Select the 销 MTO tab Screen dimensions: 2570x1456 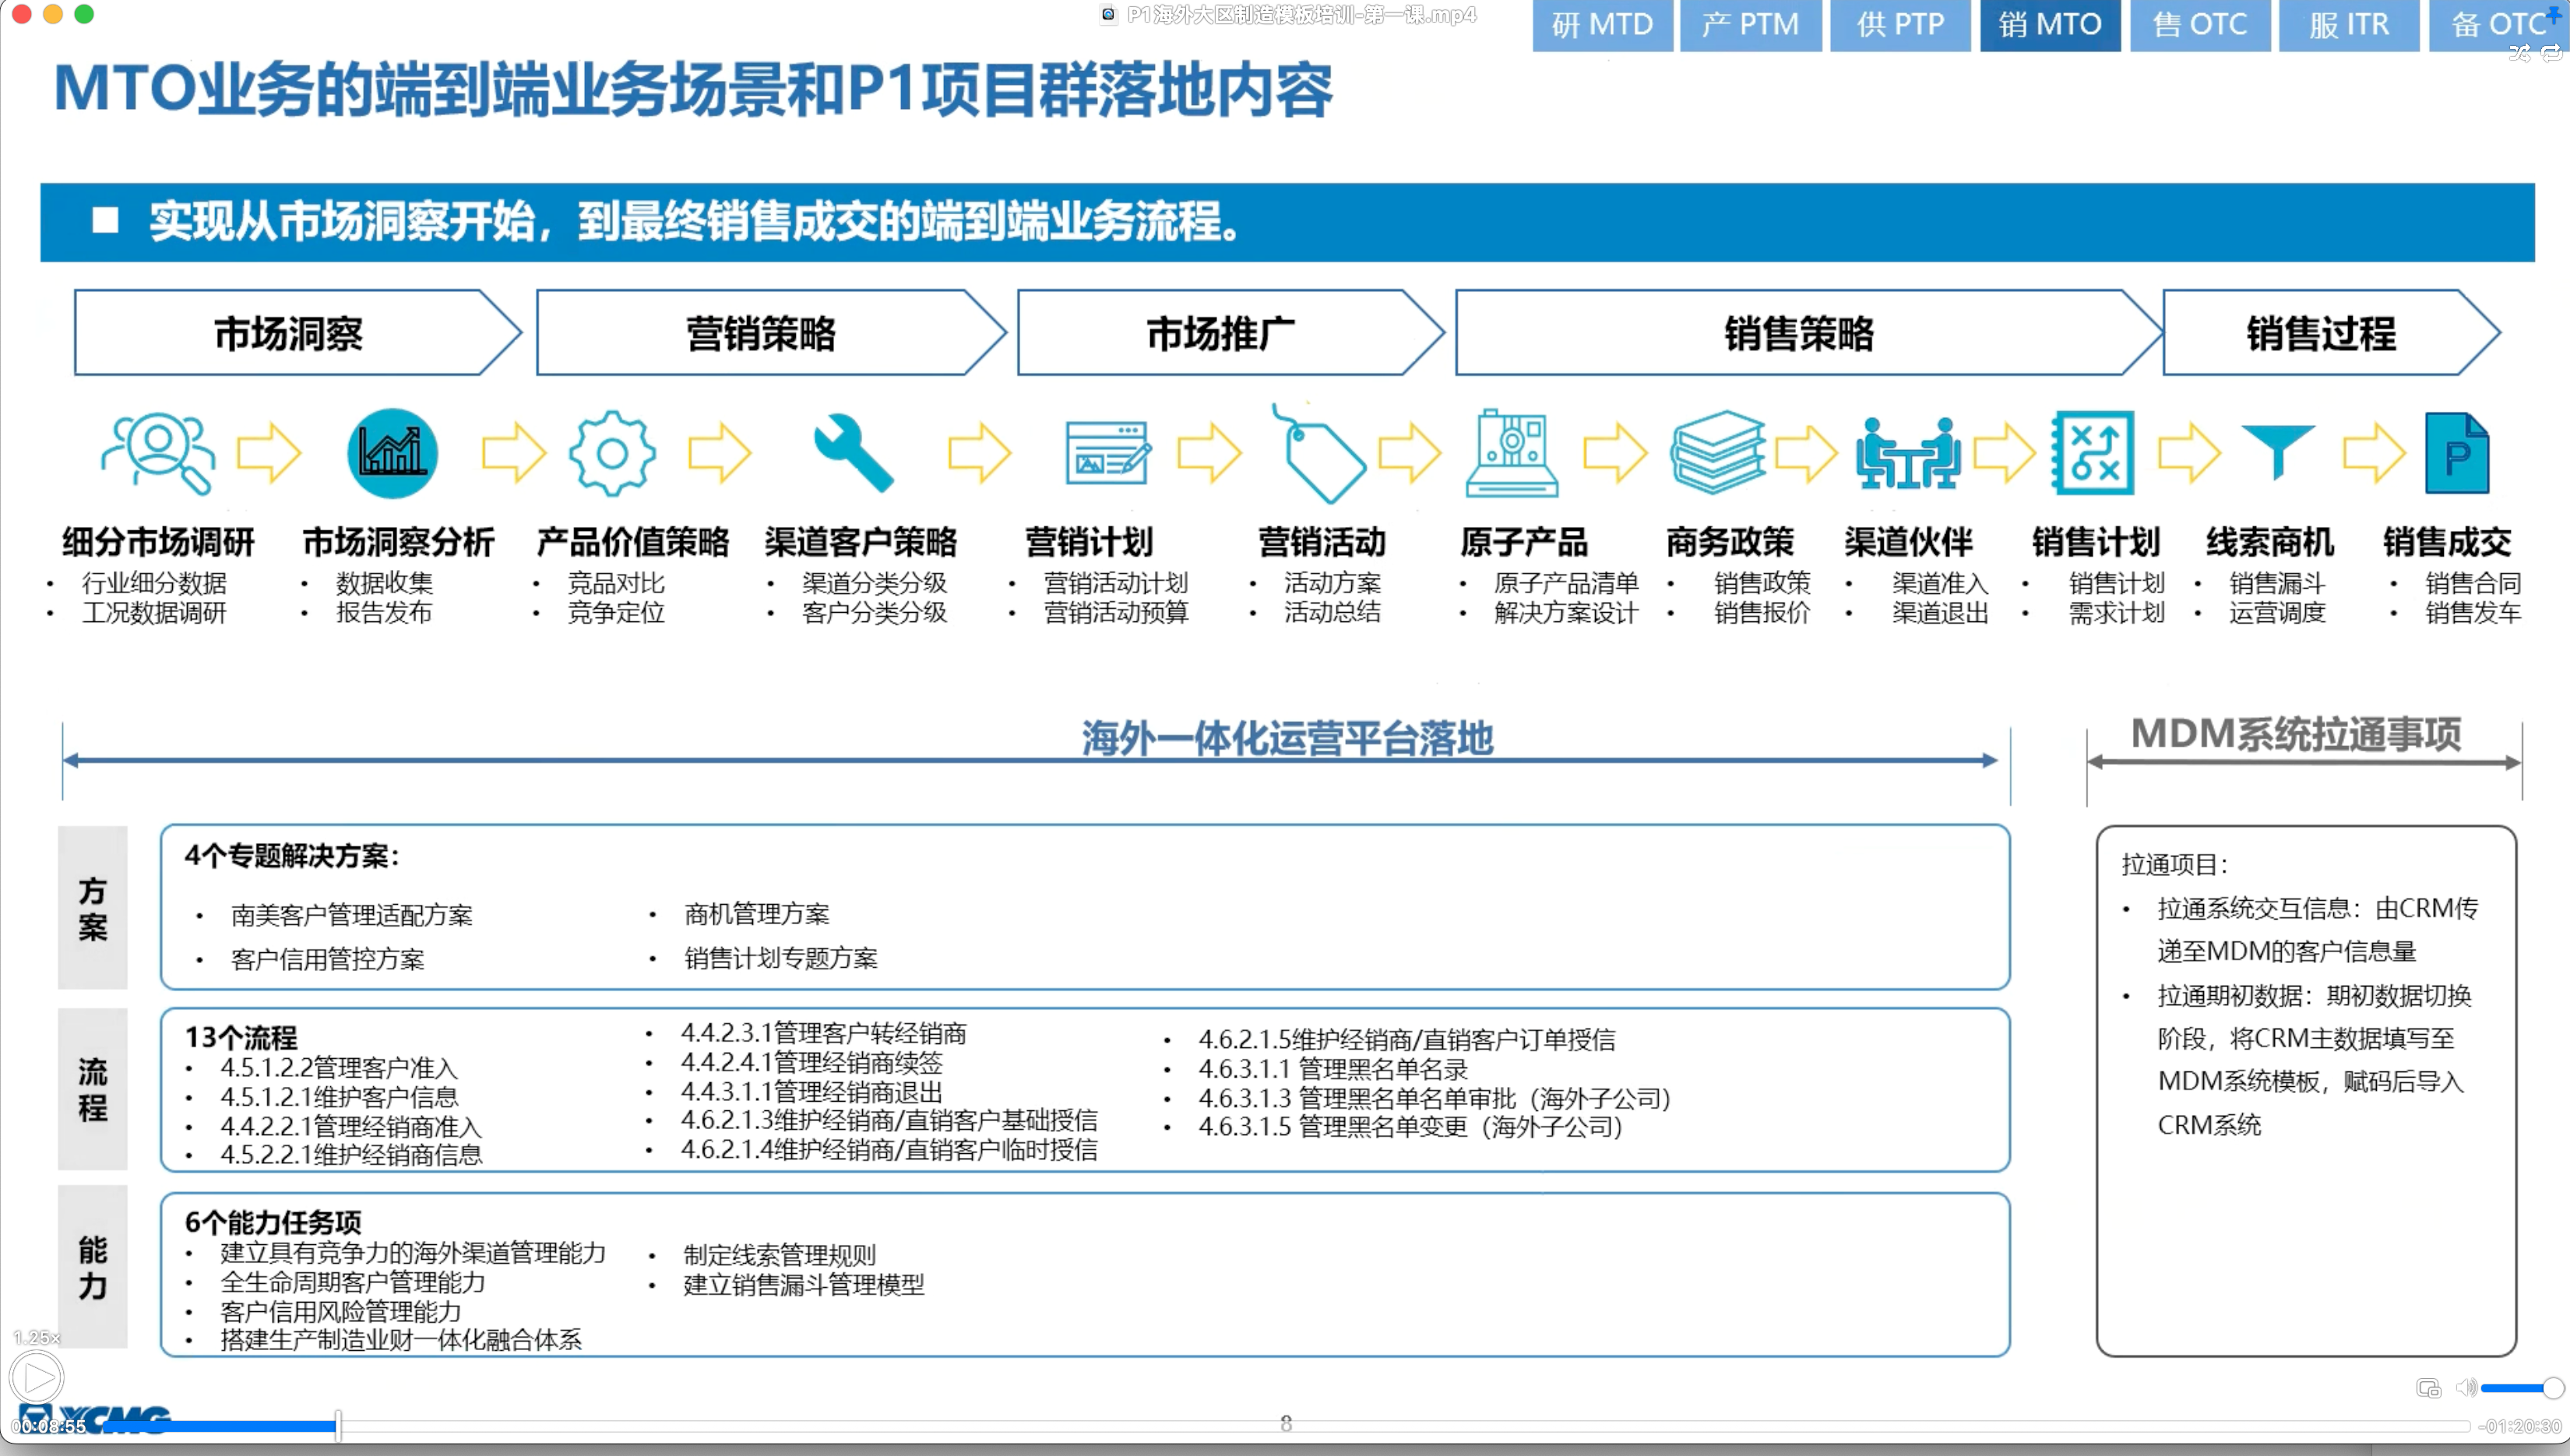(x=2050, y=25)
